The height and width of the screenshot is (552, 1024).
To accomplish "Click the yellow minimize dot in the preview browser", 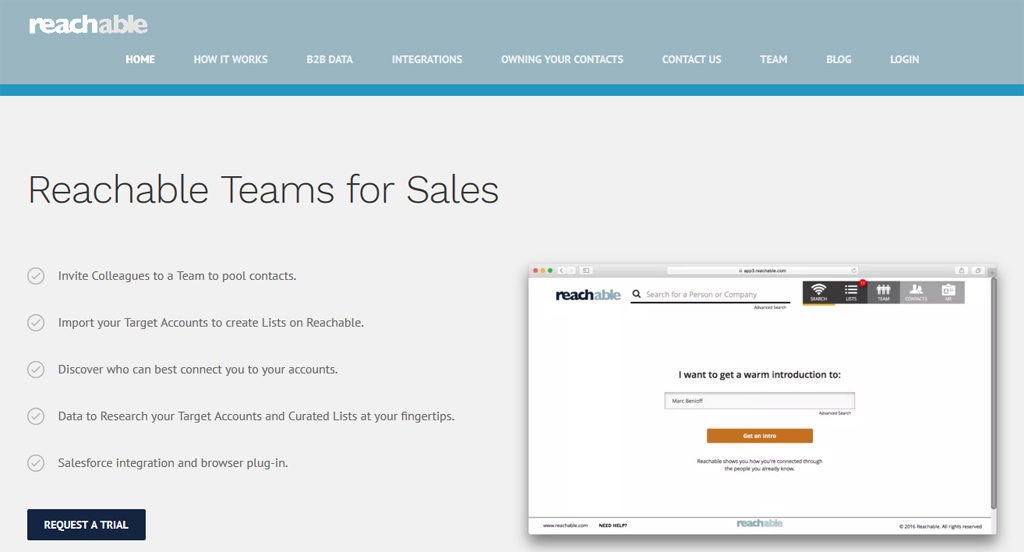I will tap(543, 270).
